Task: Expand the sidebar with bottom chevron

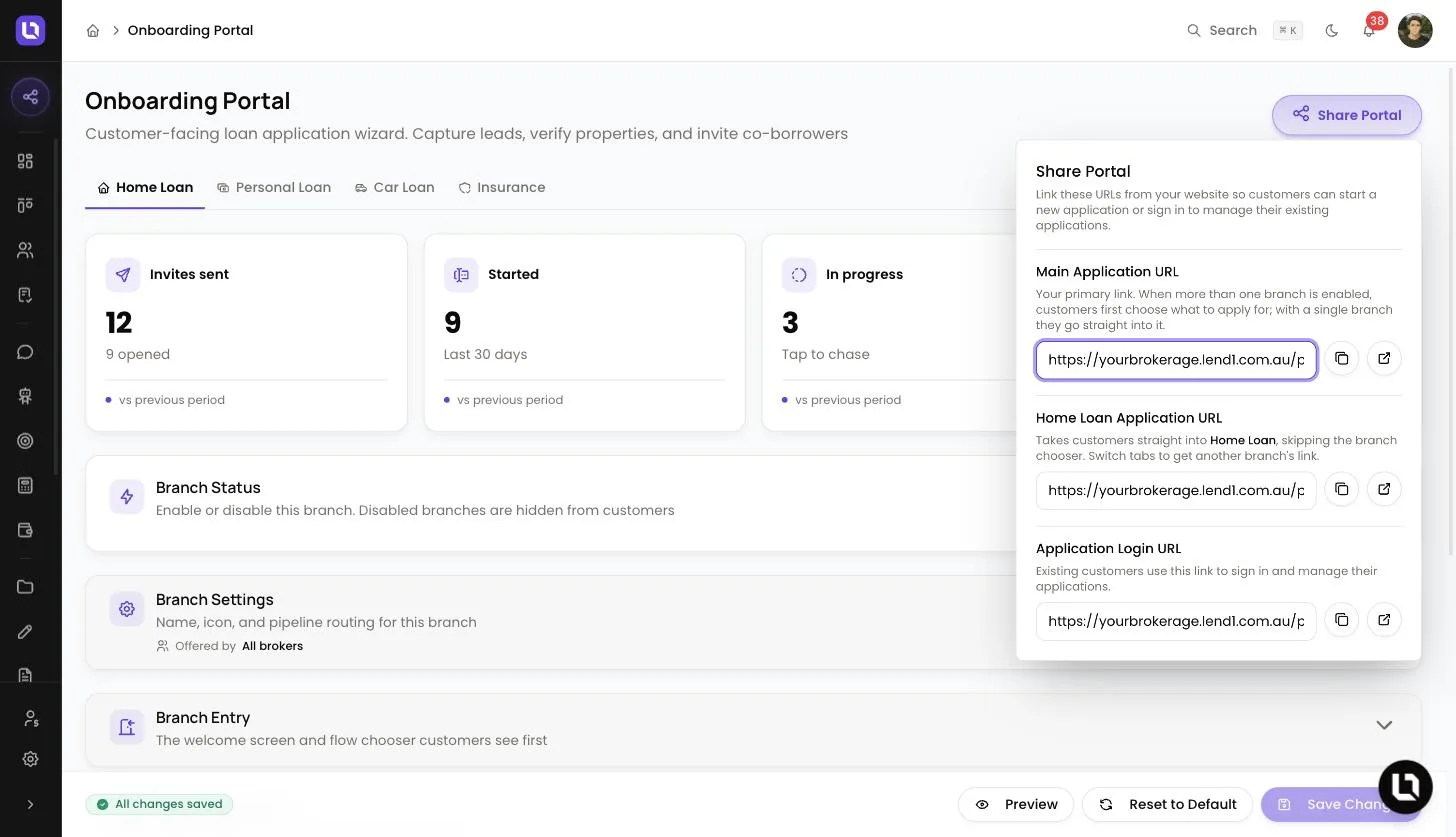Action: pyautogui.click(x=30, y=804)
